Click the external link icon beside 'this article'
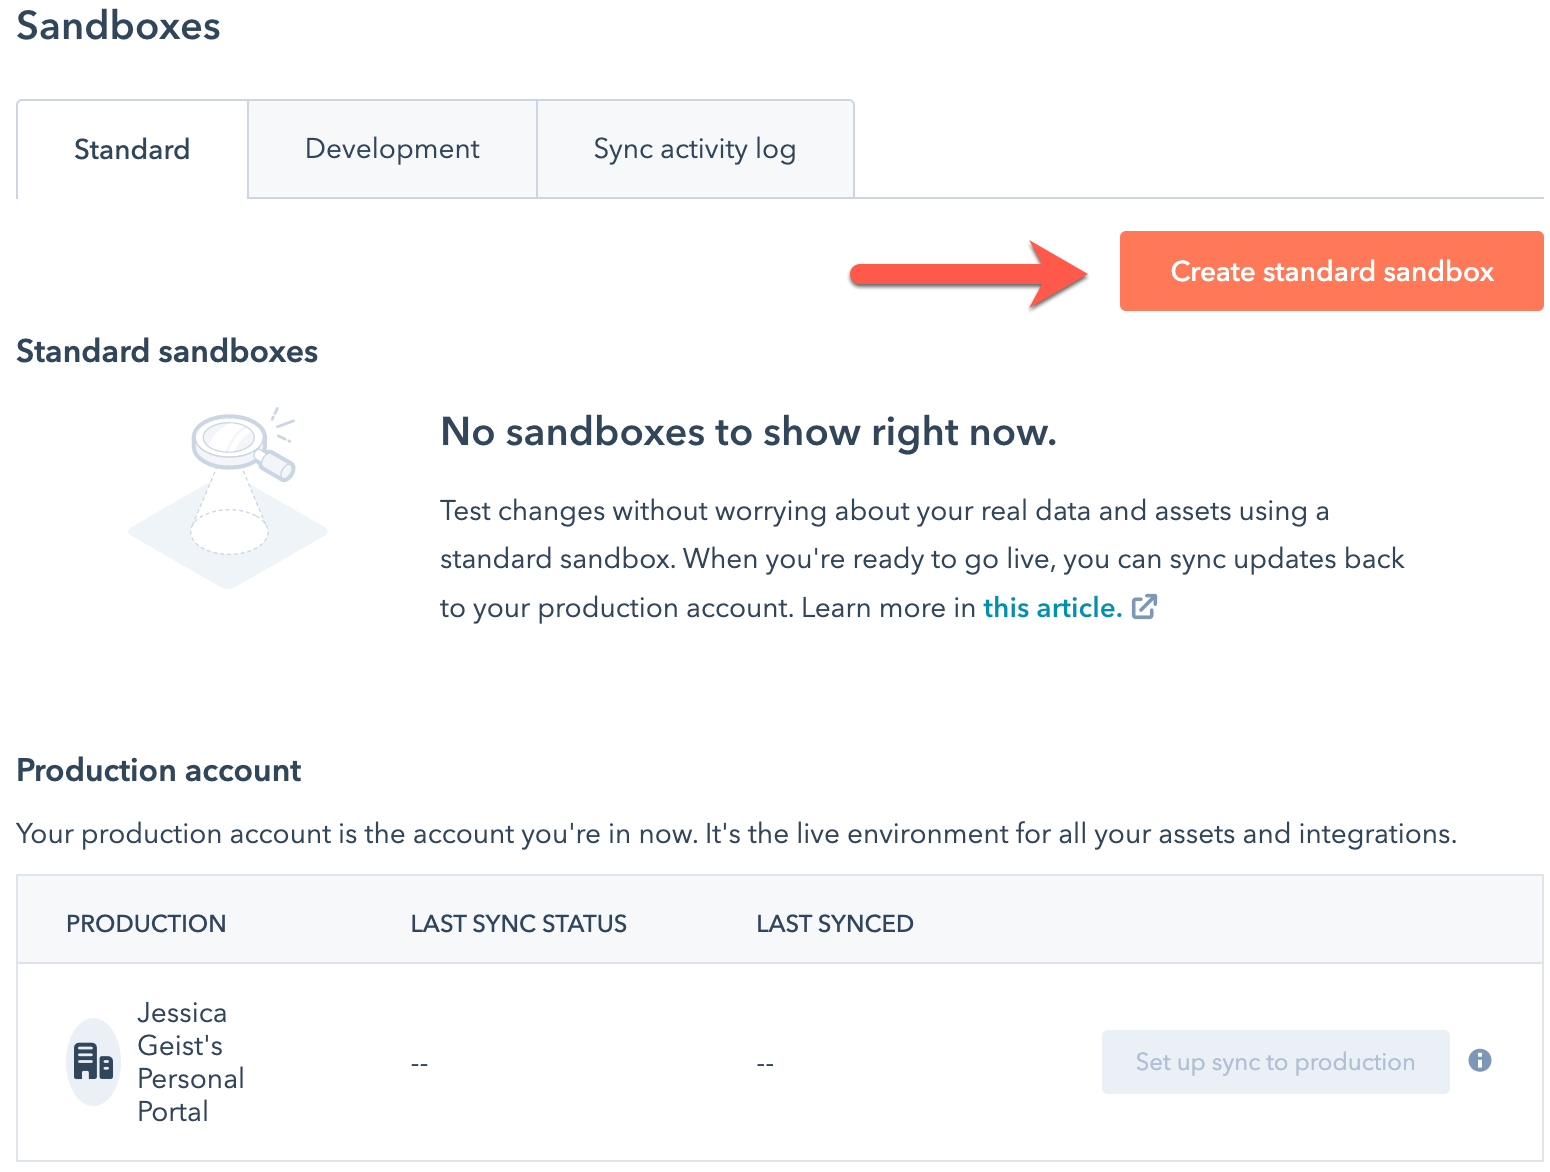 [1143, 606]
